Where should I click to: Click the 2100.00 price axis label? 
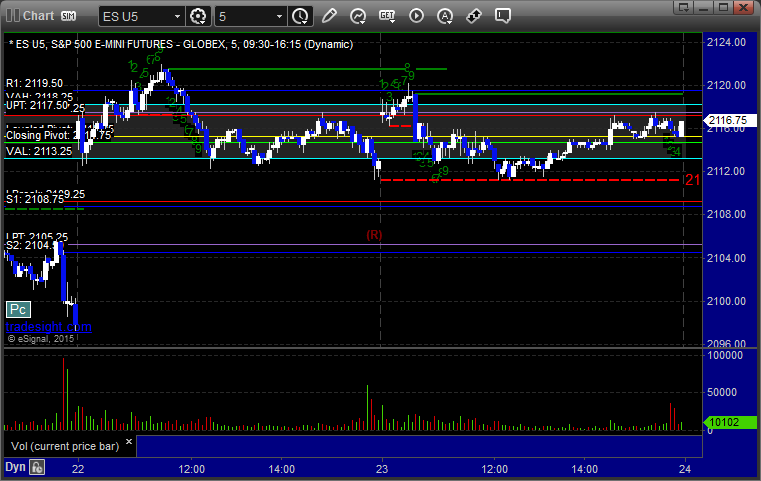click(727, 301)
